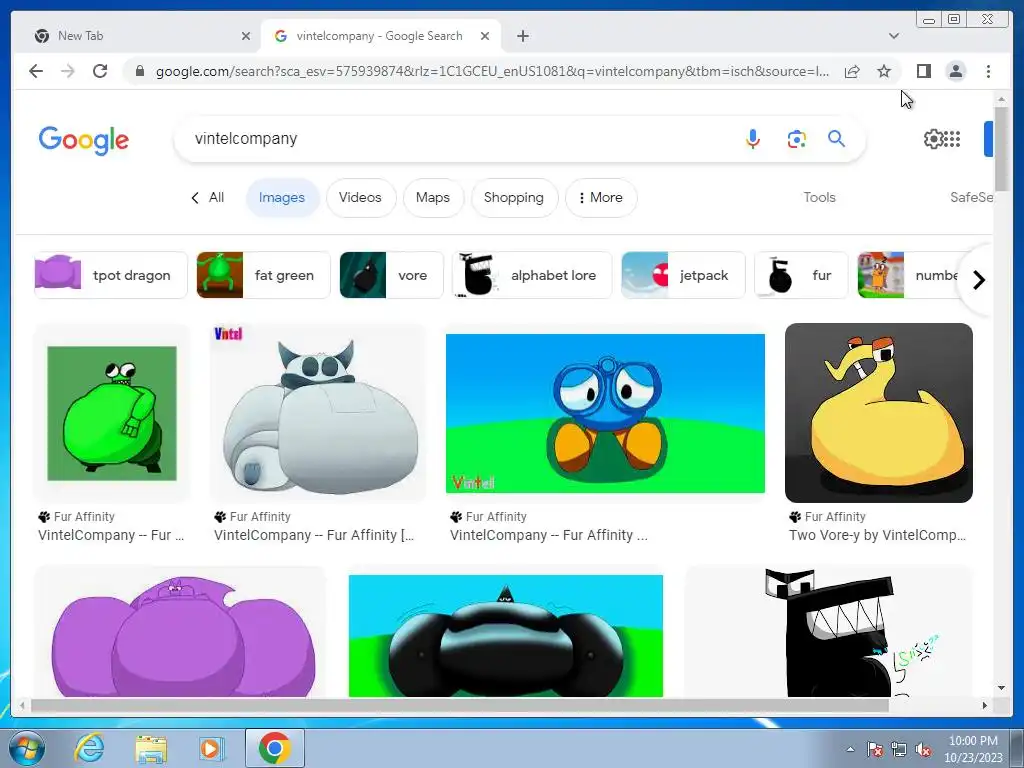This screenshot has width=1024, height=768.
Task: Click the site lock icon in address bar
Action: coord(140,71)
